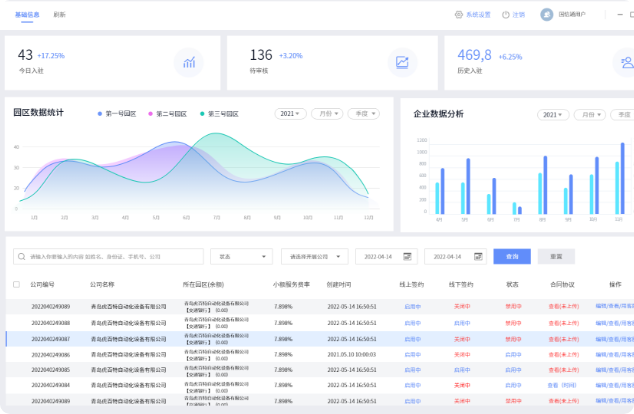Image resolution: width=634 pixels, height=414 pixels.
Task: Click the blue 查询 button
Action: pyautogui.click(x=512, y=256)
